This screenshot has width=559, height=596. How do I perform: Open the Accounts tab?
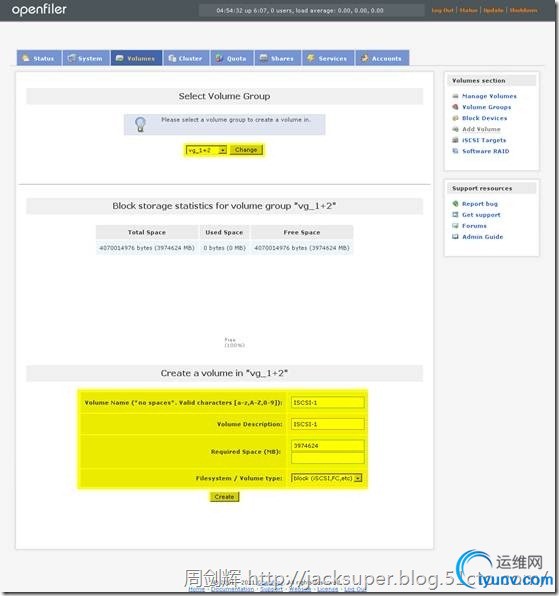(382, 58)
